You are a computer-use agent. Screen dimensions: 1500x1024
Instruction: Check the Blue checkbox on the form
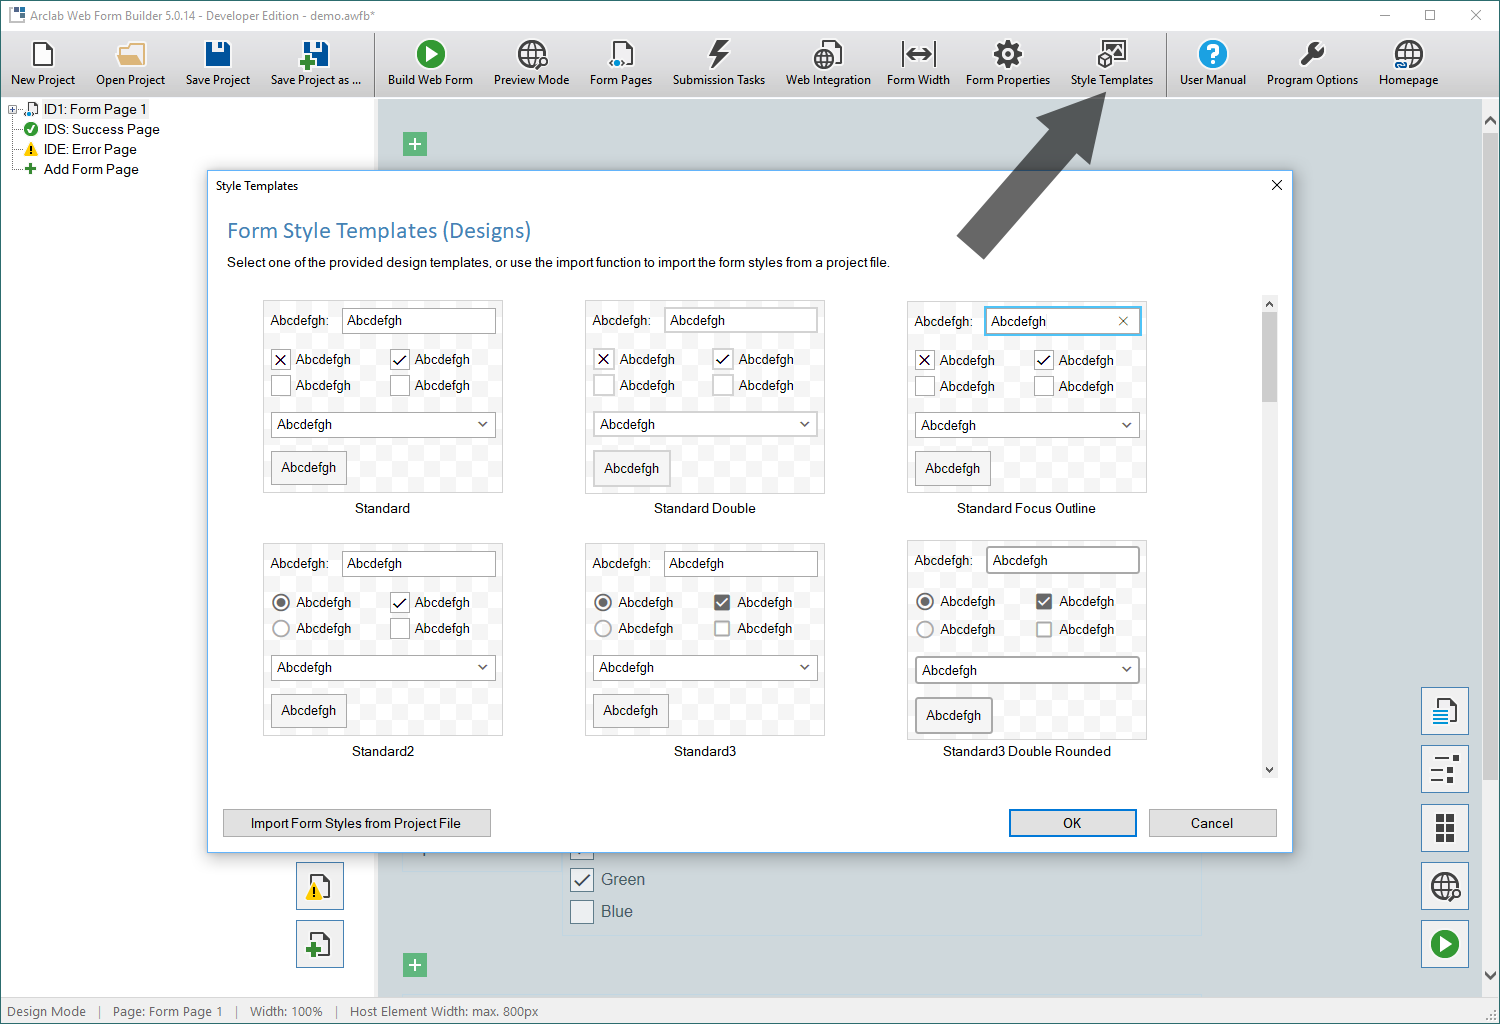[582, 911]
